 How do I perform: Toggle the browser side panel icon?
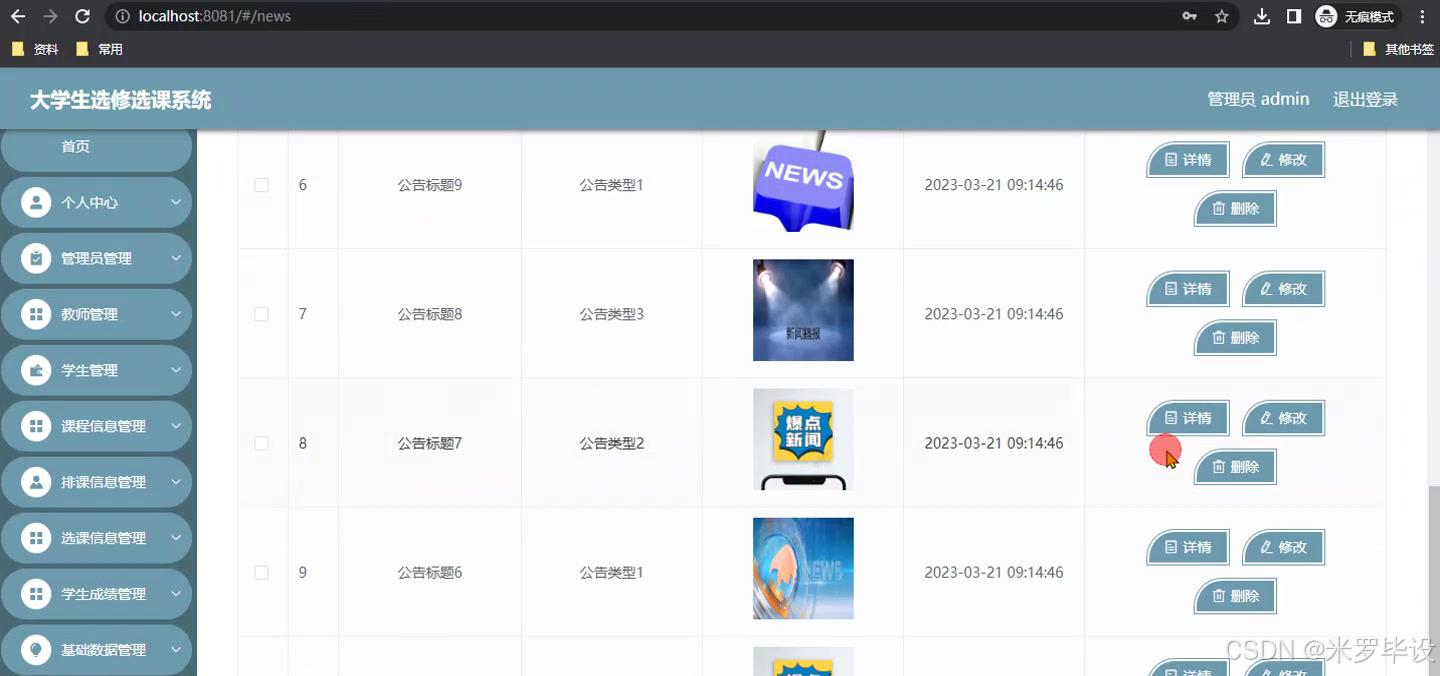[x=1294, y=16]
